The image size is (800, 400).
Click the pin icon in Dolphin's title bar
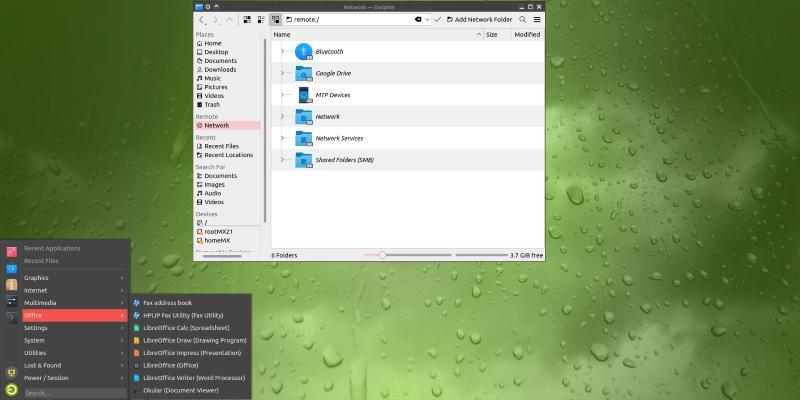pyautogui.click(x=208, y=7)
